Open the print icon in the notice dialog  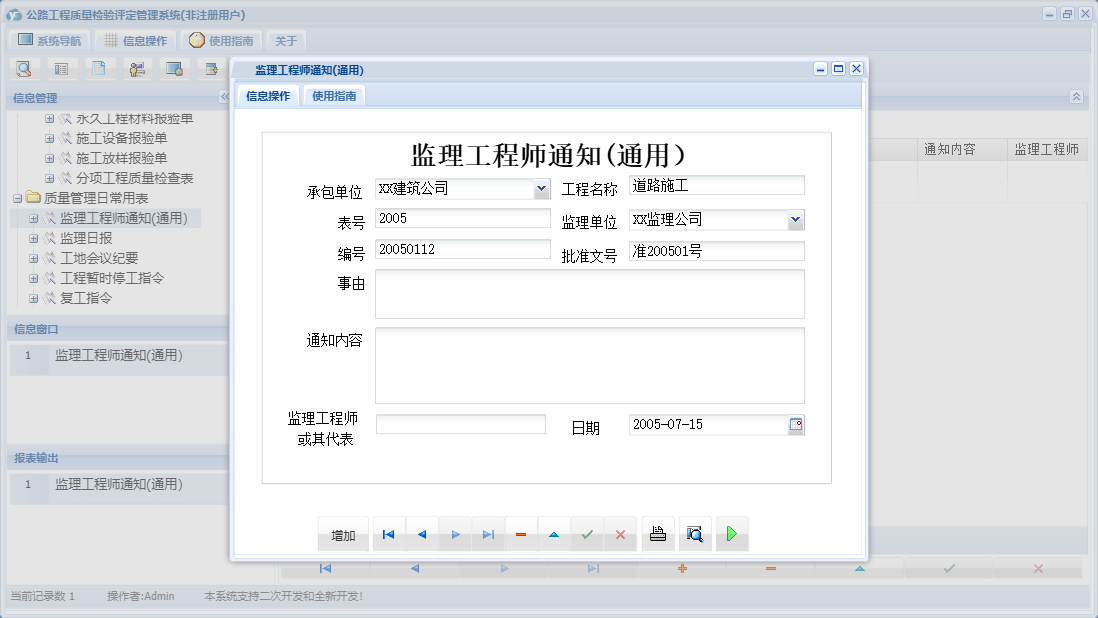(x=658, y=534)
